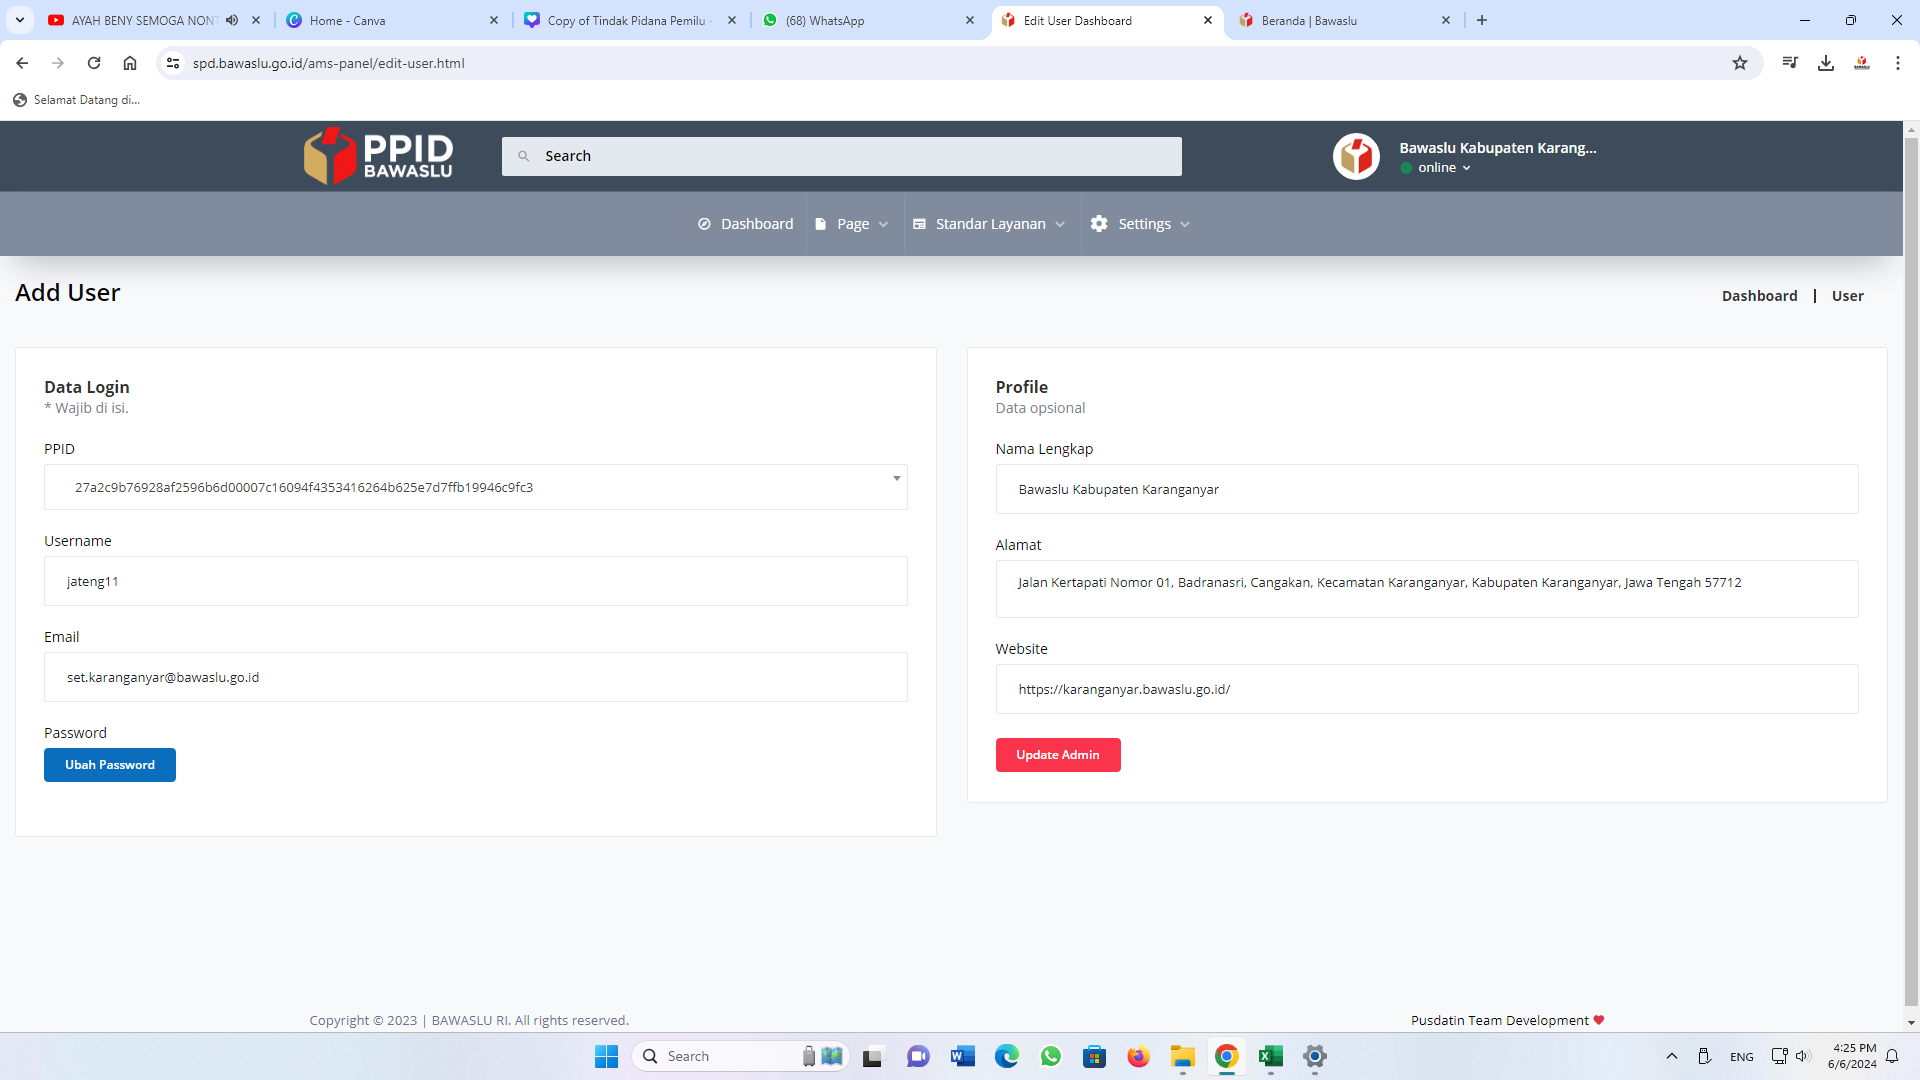Click the Update Admin button
Image resolution: width=1920 pixels, height=1080 pixels.
point(1057,755)
